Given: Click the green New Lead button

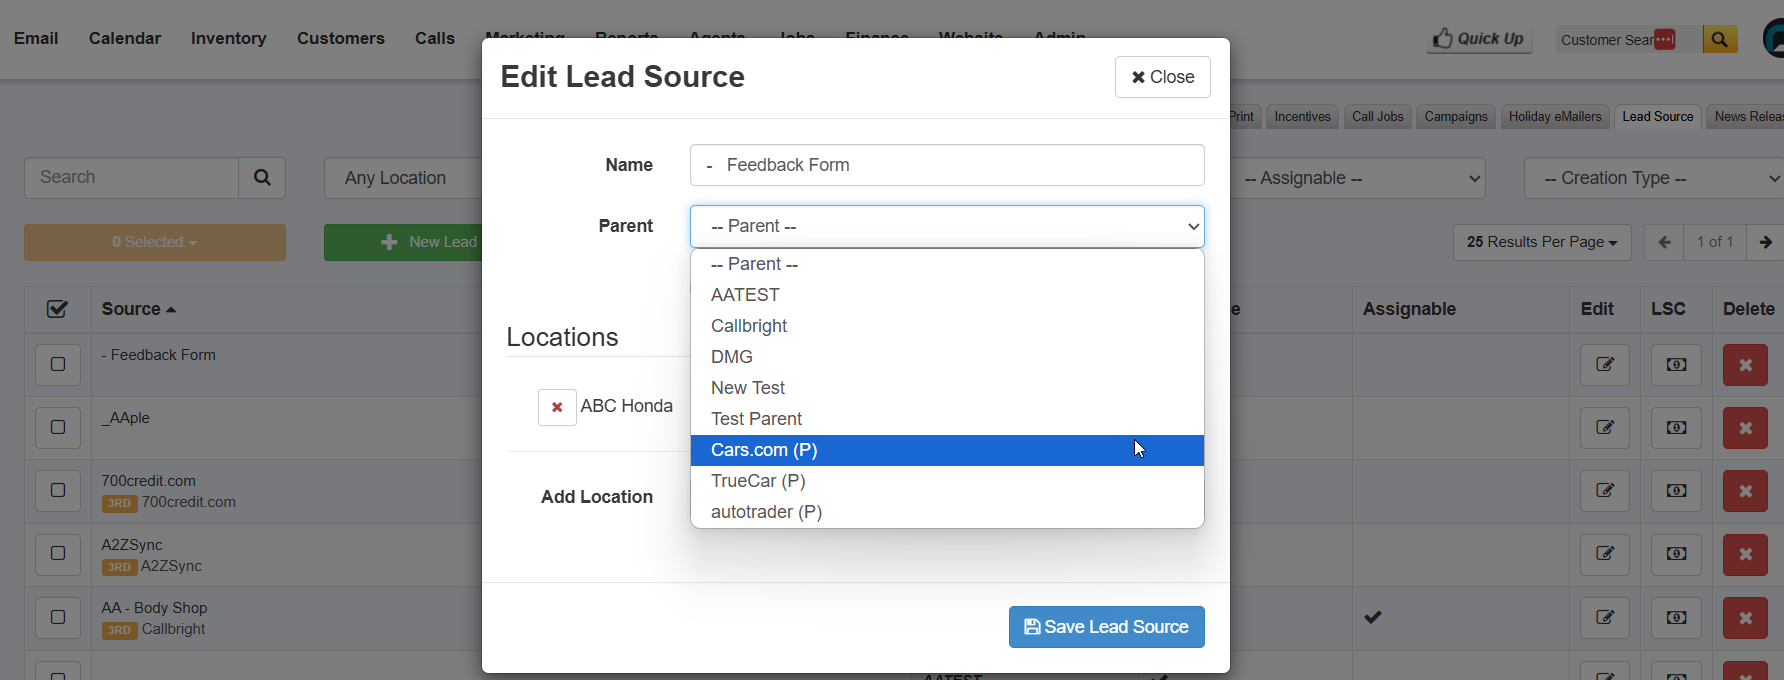Looking at the screenshot, I should pos(403,242).
